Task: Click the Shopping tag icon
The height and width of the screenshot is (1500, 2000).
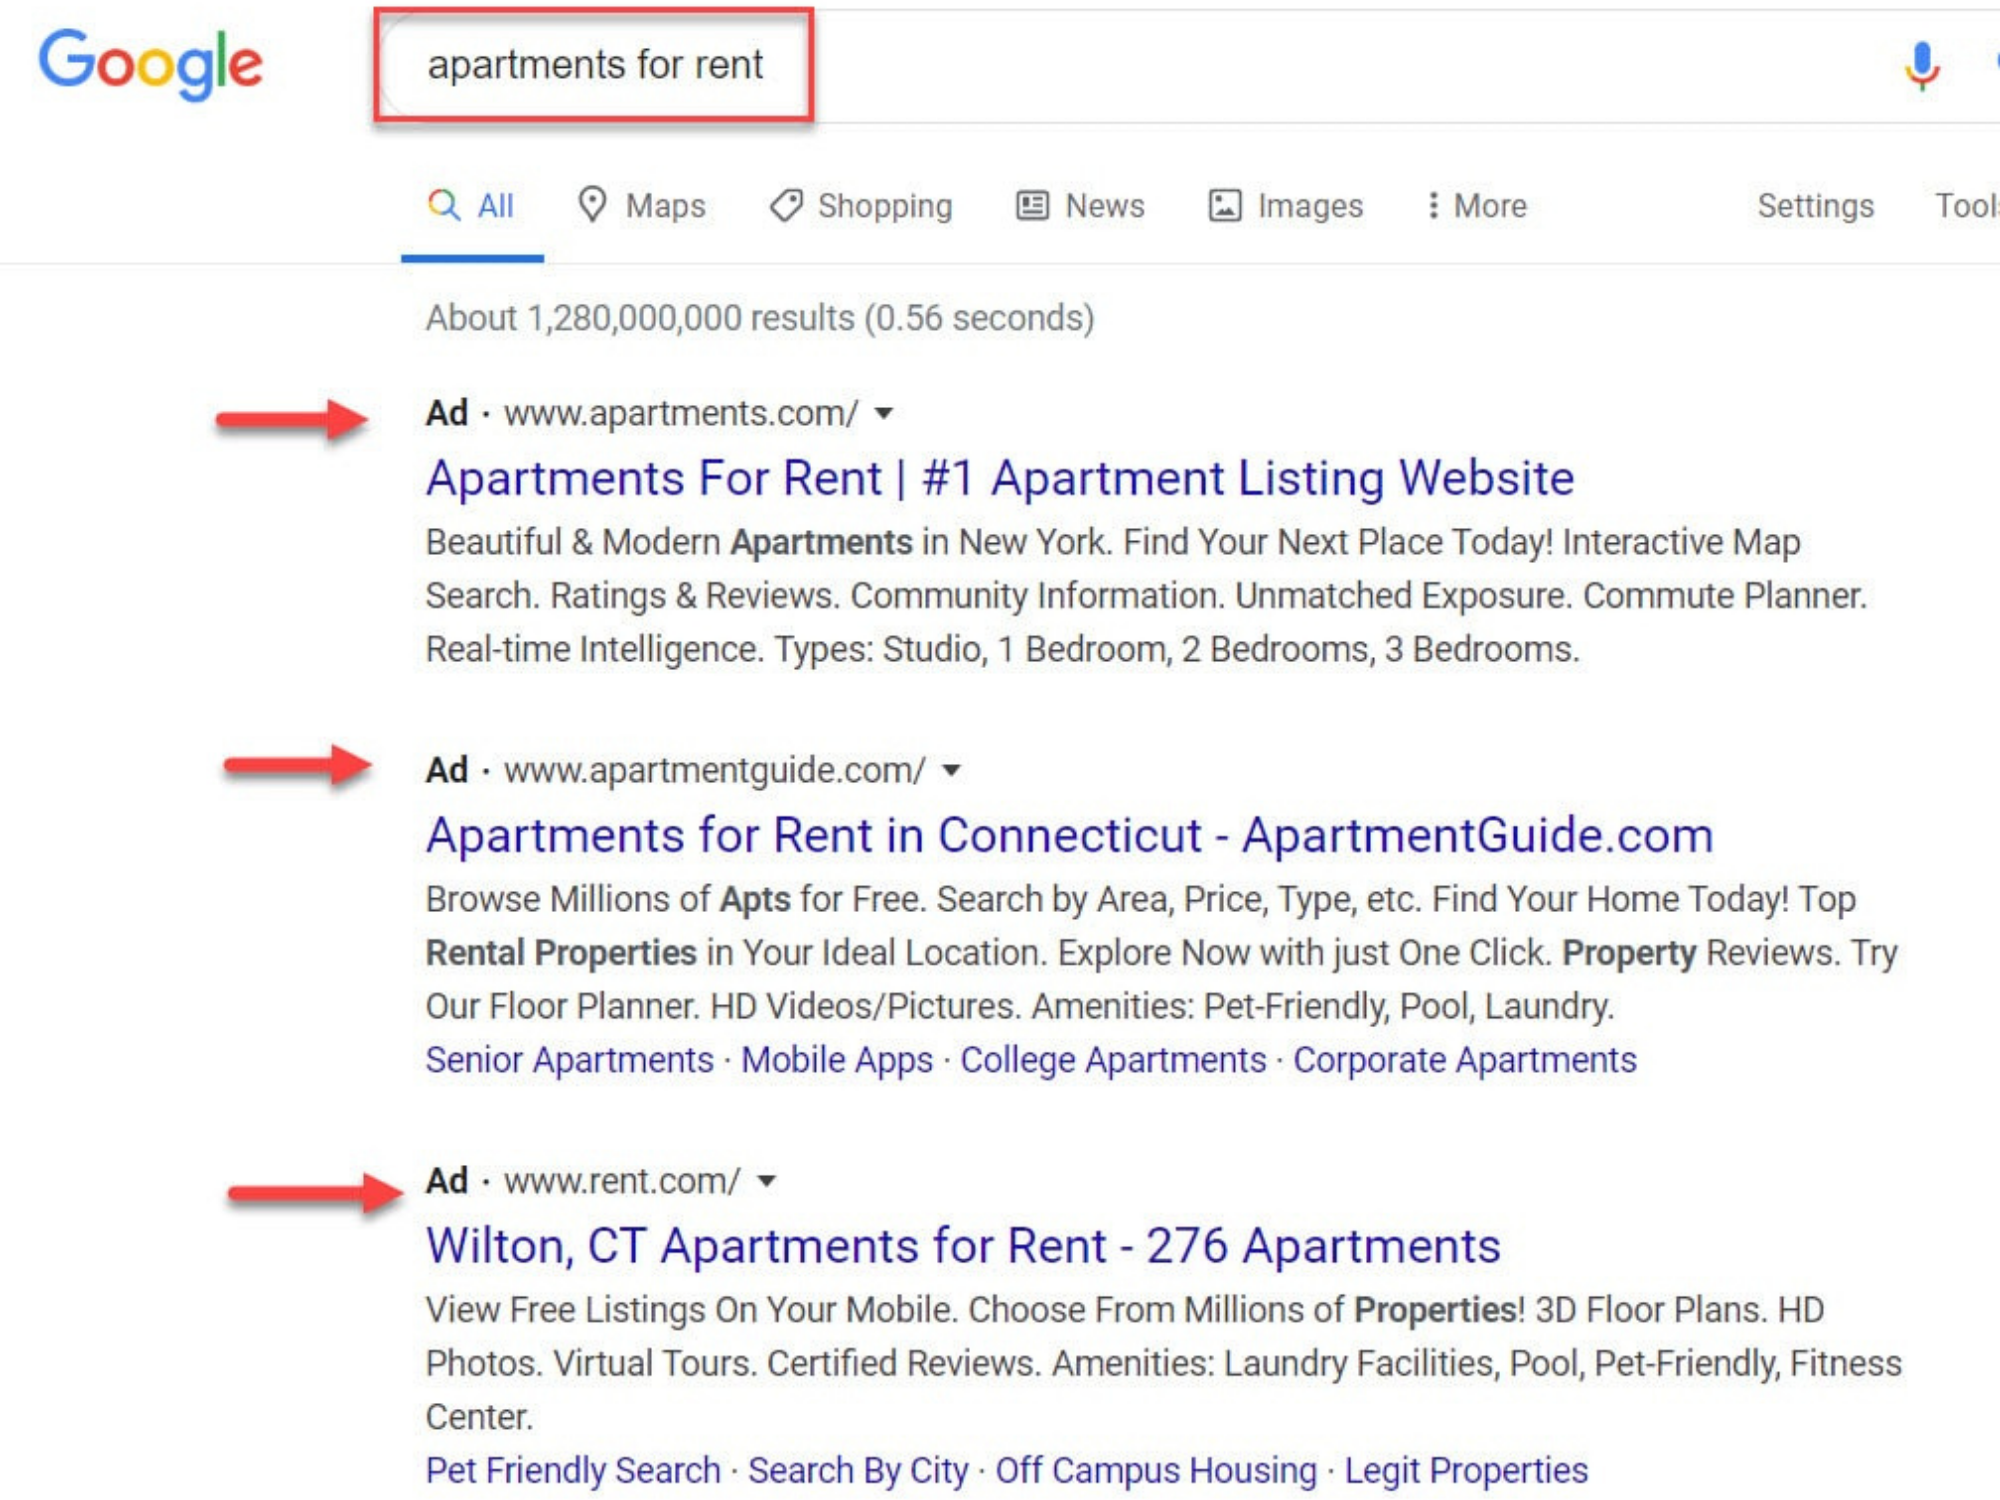Action: pyautogui.click(x=786, y=205)
